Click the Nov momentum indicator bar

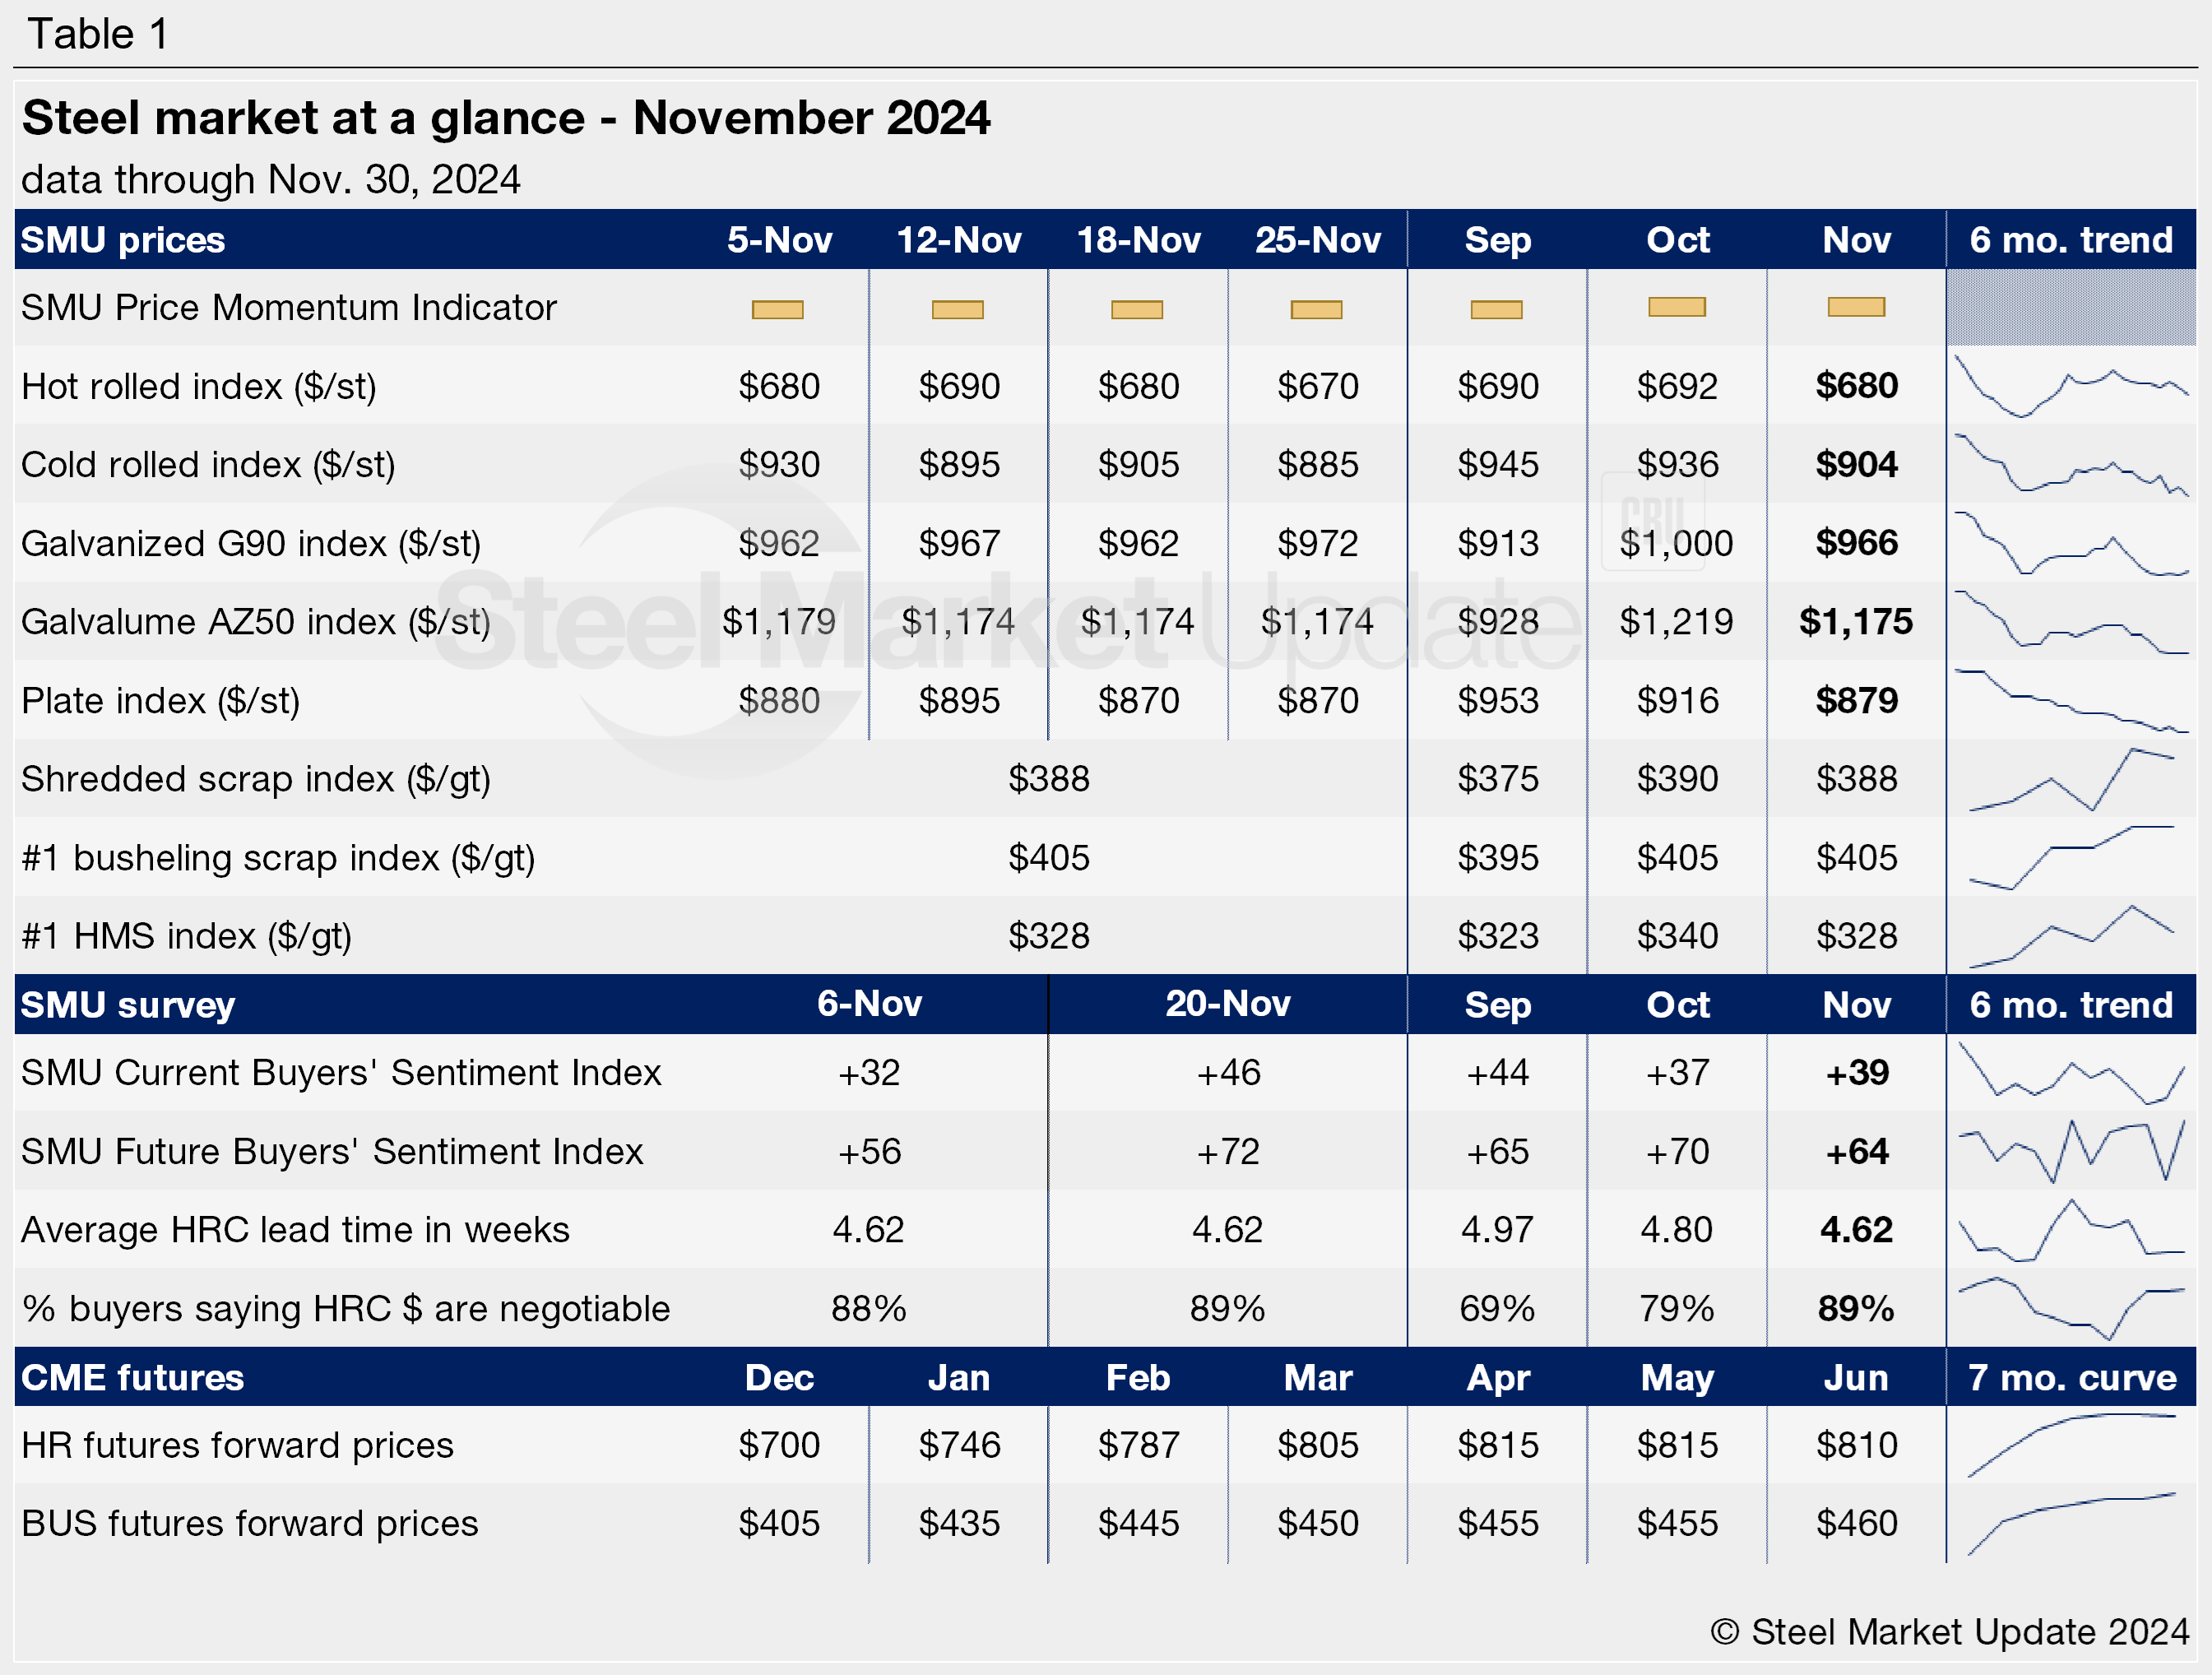pyautogui.click(x=1856, y=307)
